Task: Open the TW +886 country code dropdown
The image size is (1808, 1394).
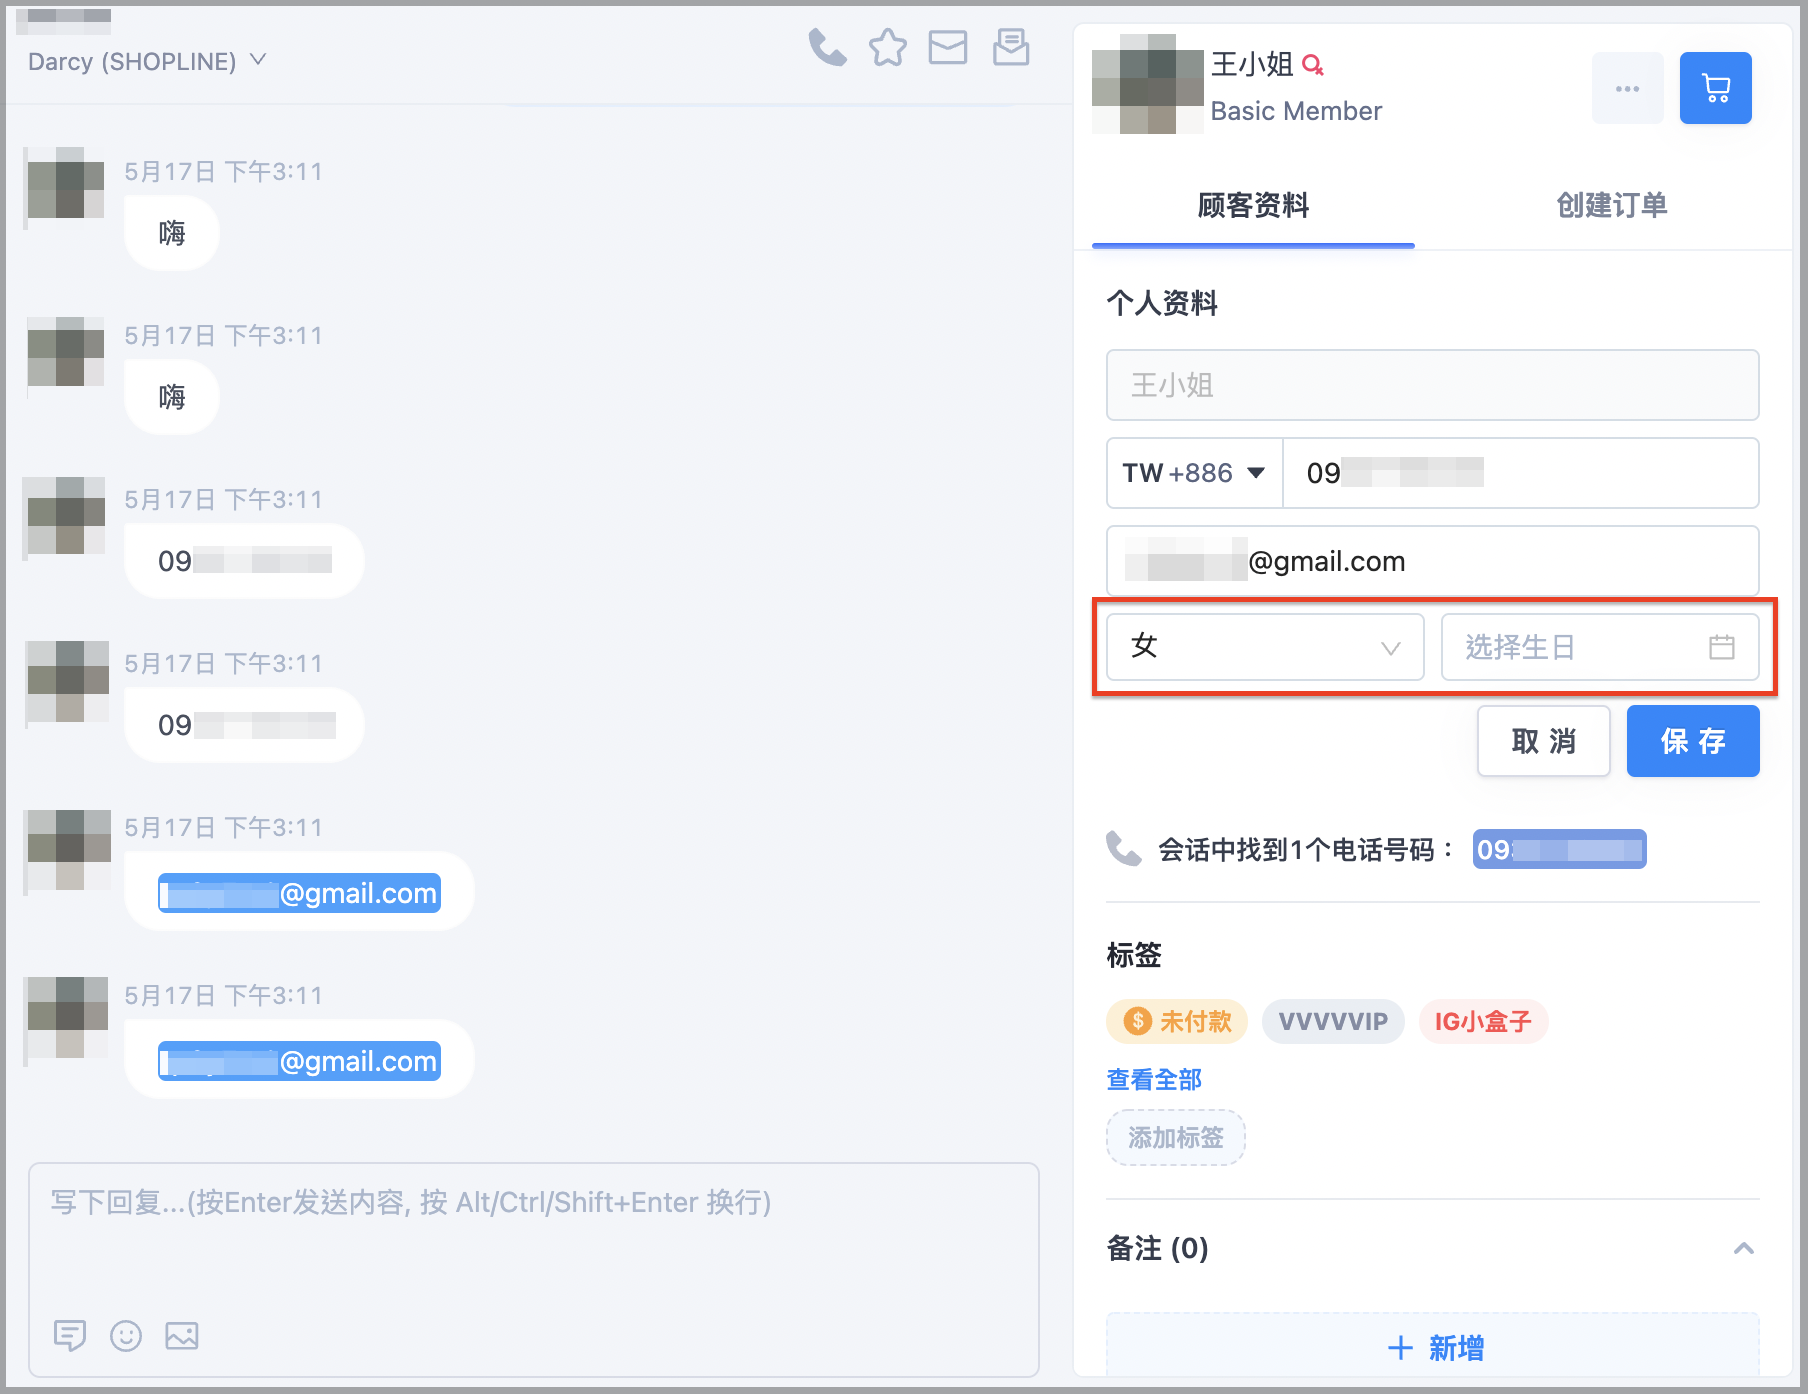Action: (1194, 473)
